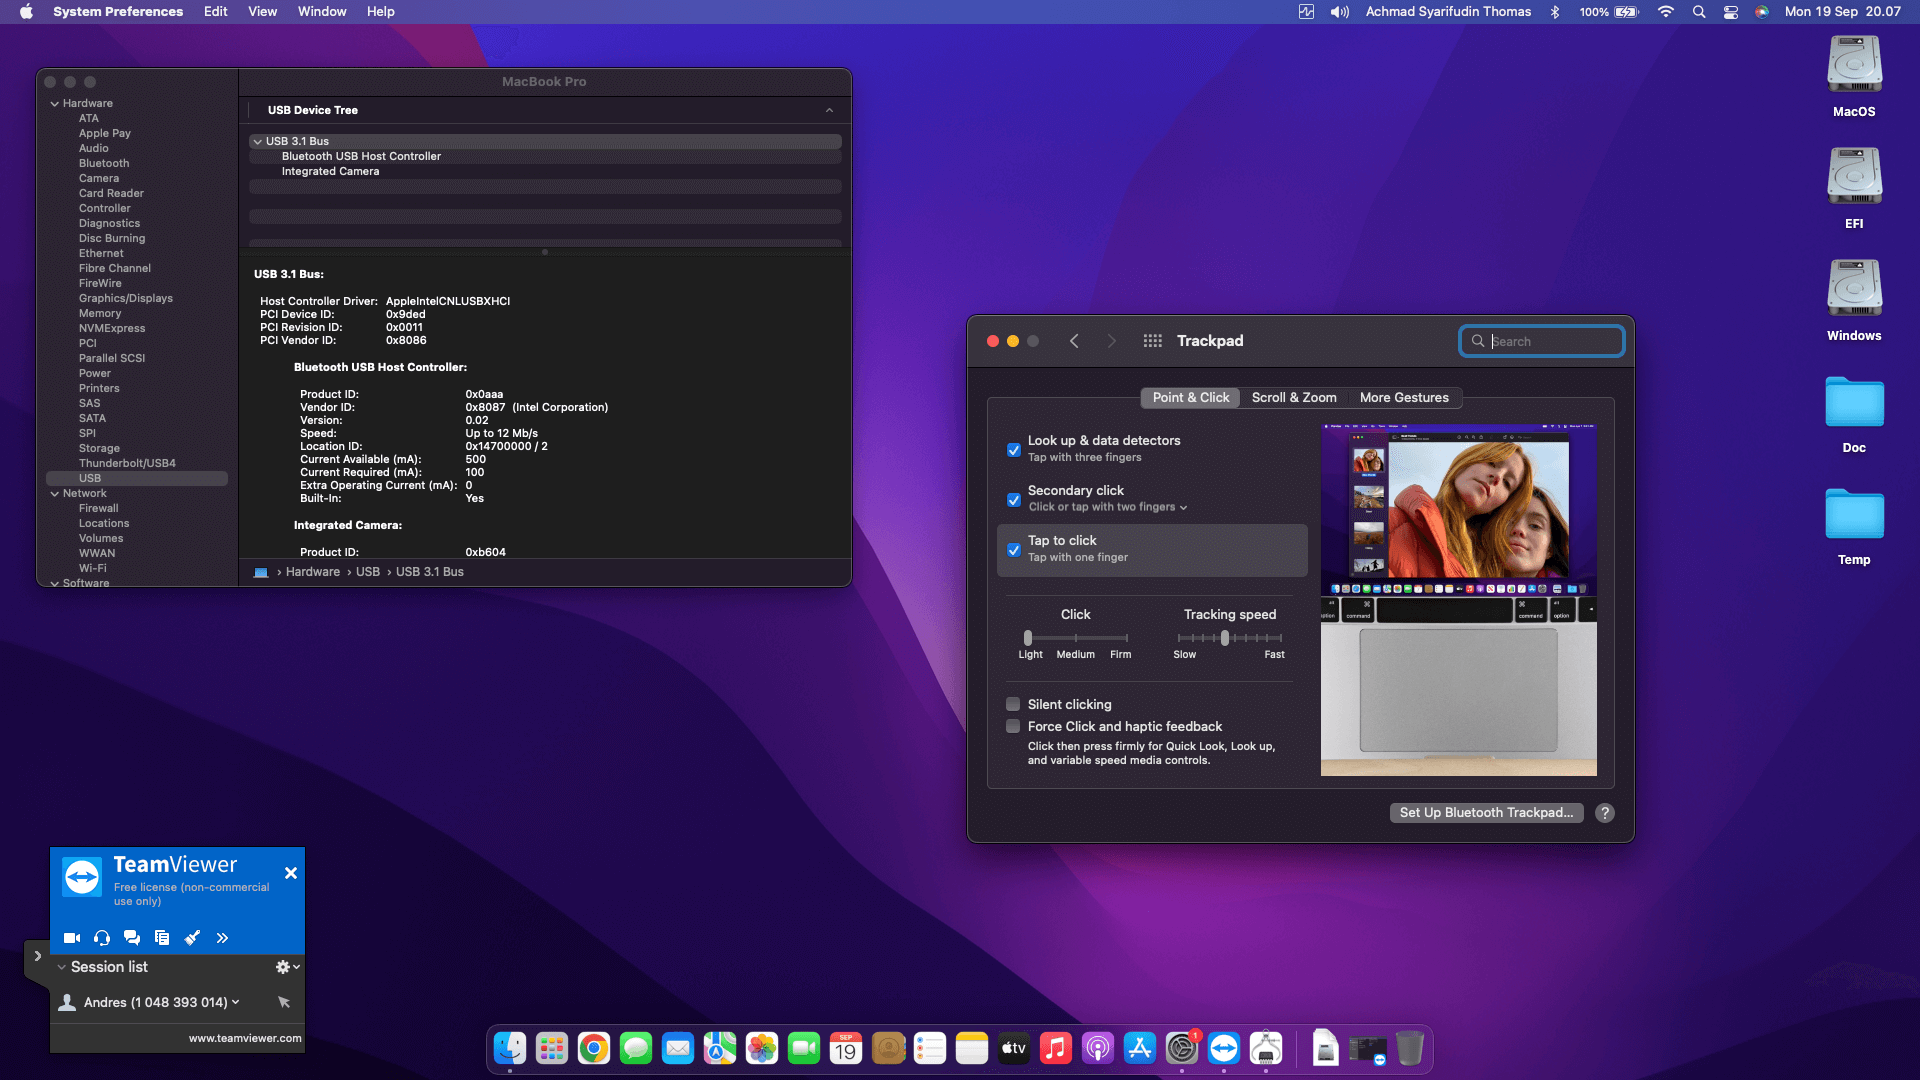Click the TeamViewer file transfer icon
1920x1080 pixels.
162,938
